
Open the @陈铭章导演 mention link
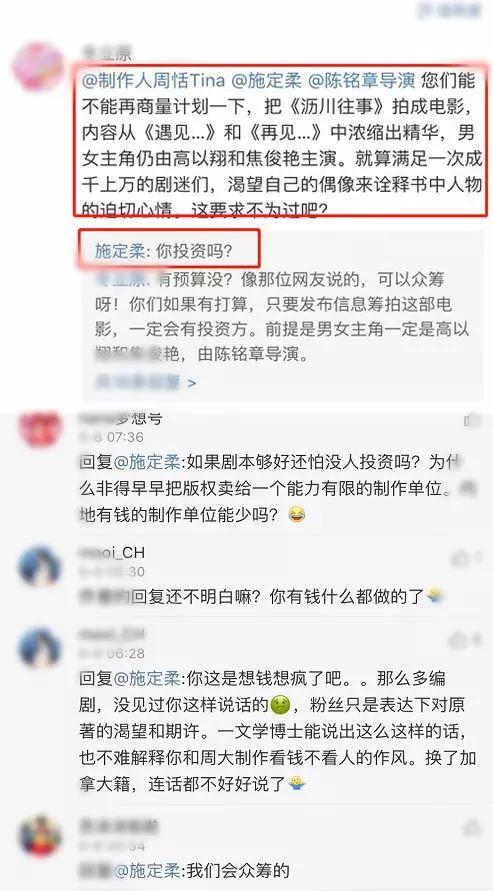(x=361, y=82)
